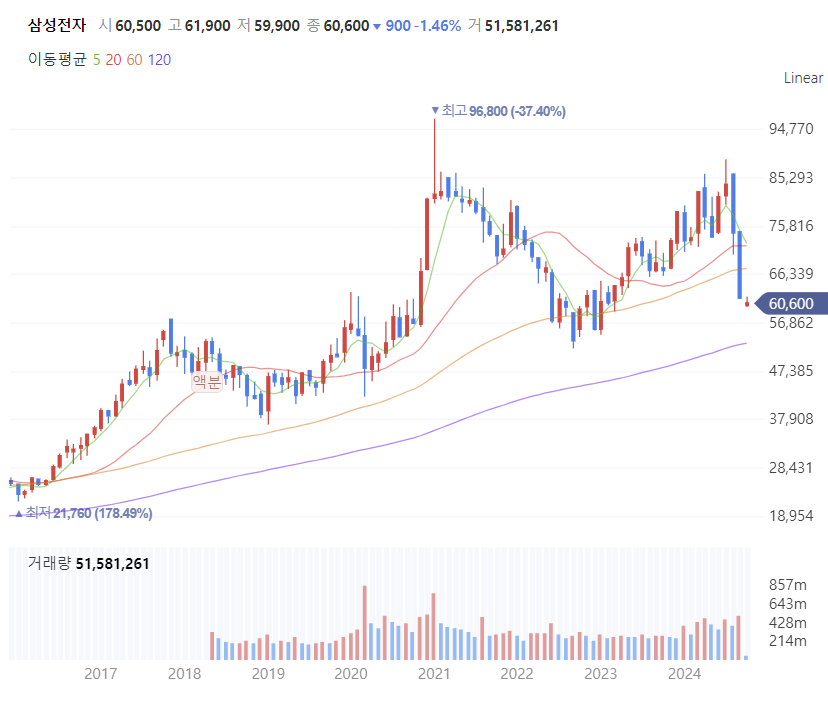Click the 삼성전자 stock name
828x708 pixels.
[57, 25]
